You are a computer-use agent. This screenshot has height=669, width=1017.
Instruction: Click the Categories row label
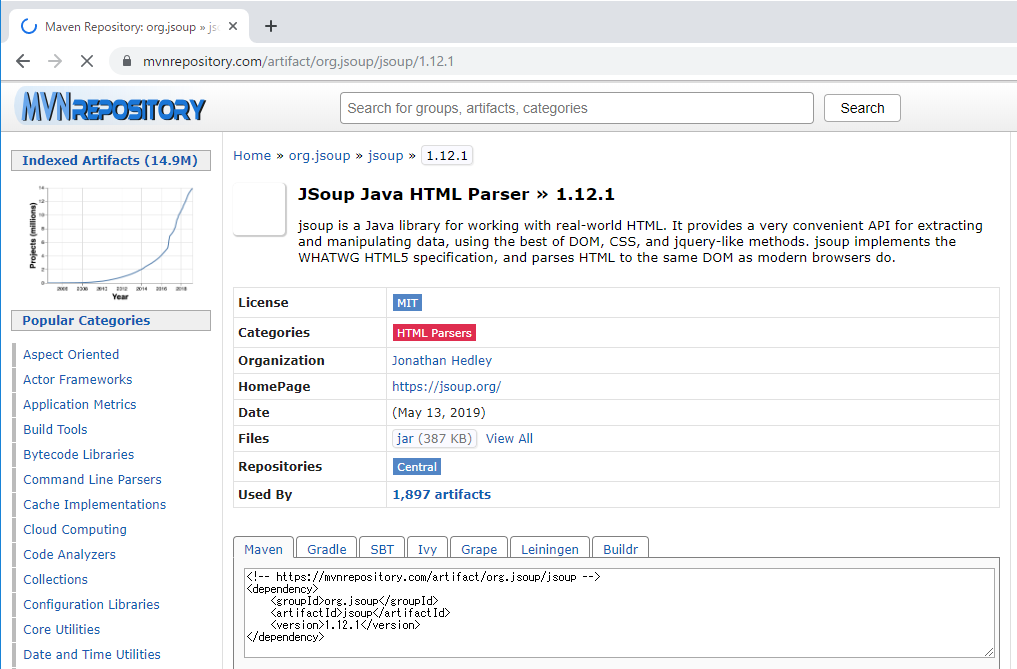pos(274,333)
